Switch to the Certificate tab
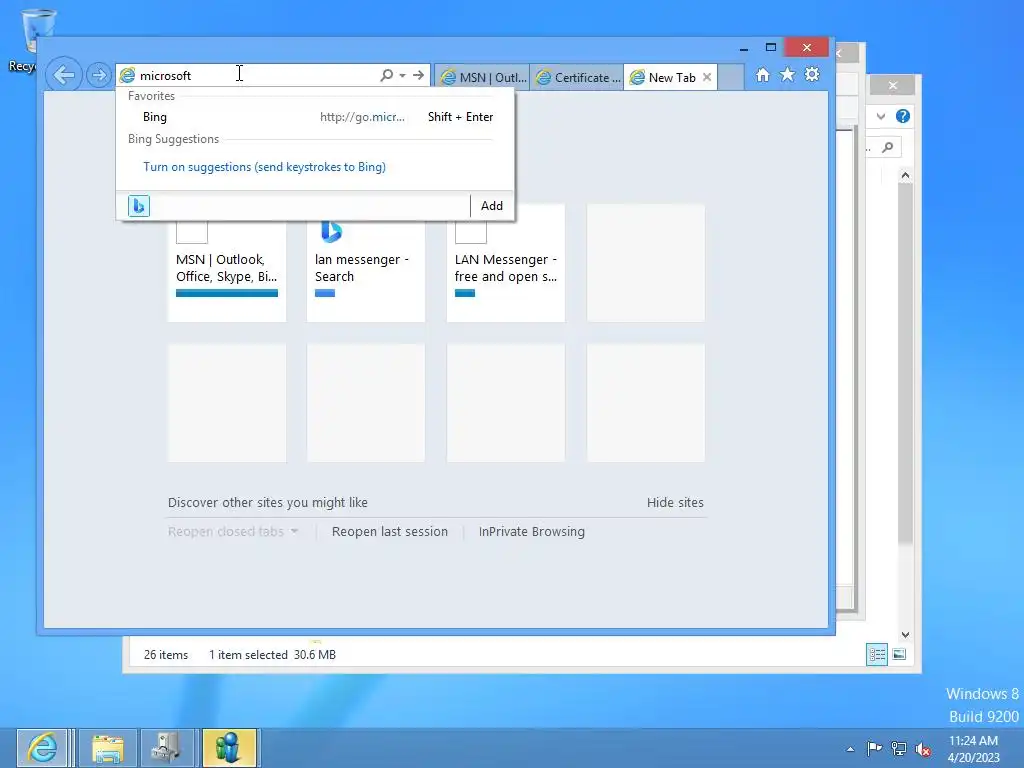The height and width of the screenshot is (768, 1024). tap(577, 78)
